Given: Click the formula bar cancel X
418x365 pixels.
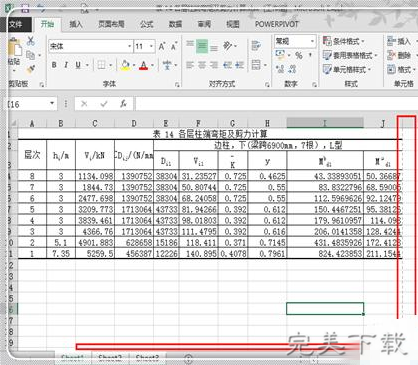Looking at the screenshot, I should pyautogui.click(x=84, y=104).
